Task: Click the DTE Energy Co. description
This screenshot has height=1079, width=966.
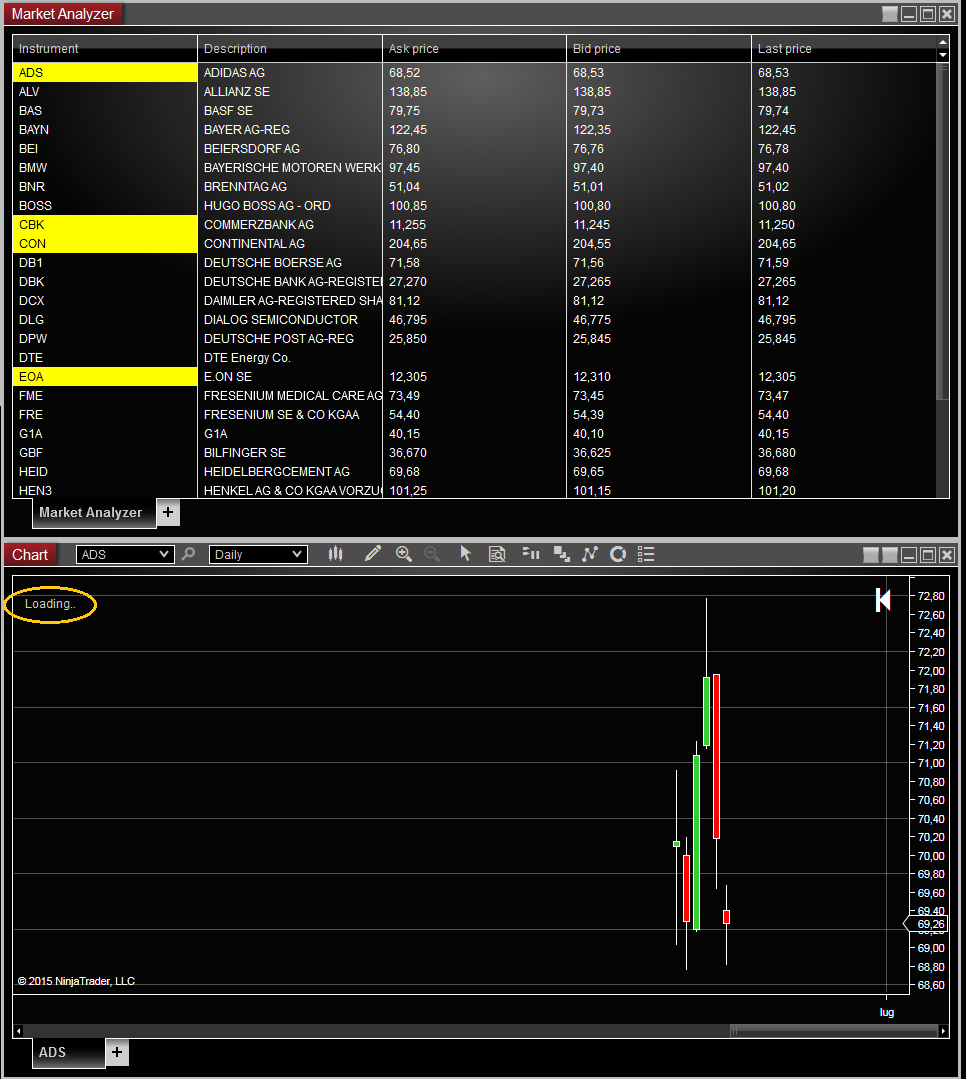Action: tap(247, 358)
